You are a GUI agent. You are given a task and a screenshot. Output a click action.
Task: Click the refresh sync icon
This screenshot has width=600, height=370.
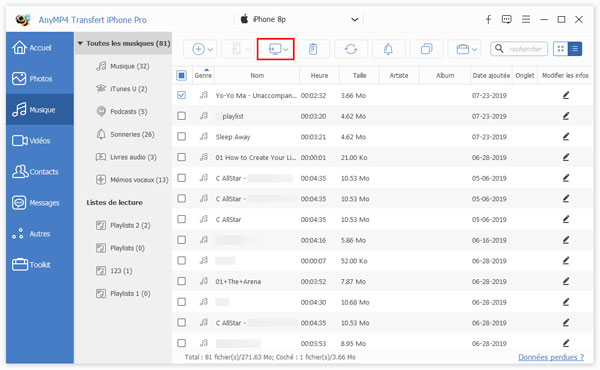[x=351, y=49]
